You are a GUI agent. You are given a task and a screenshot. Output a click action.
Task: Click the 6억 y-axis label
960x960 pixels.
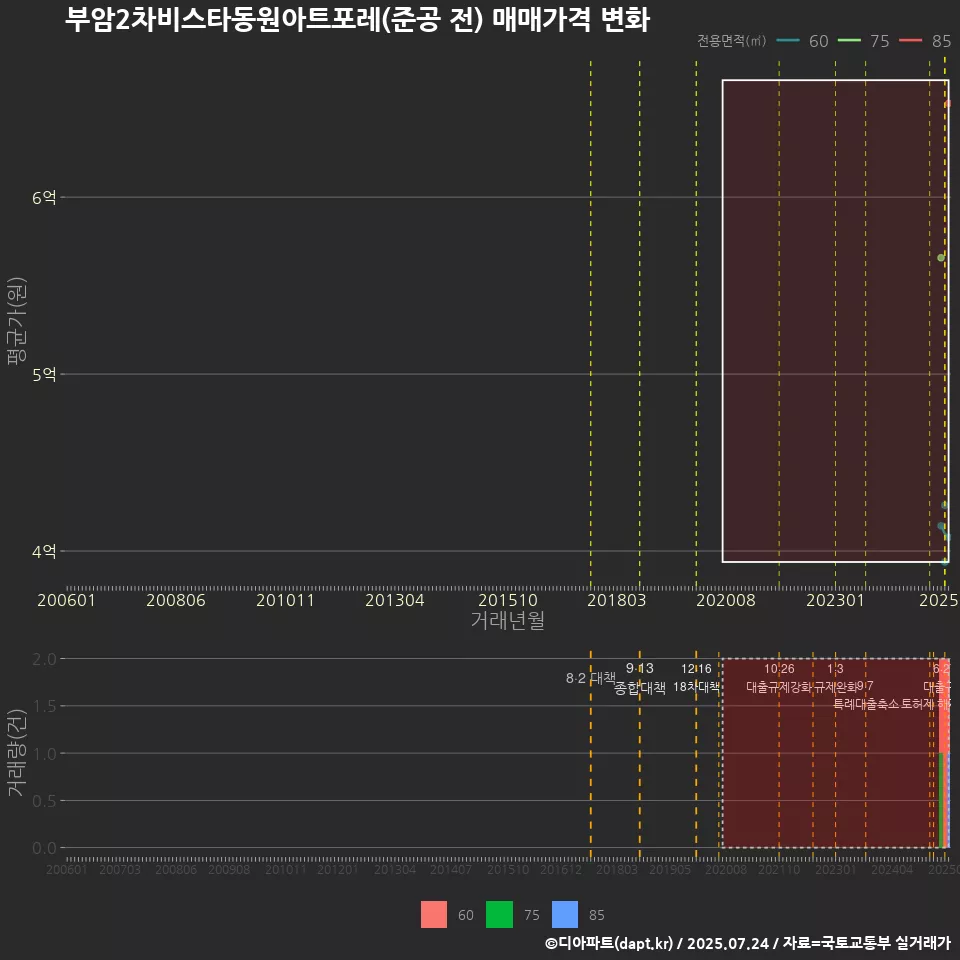coord(44,197)
